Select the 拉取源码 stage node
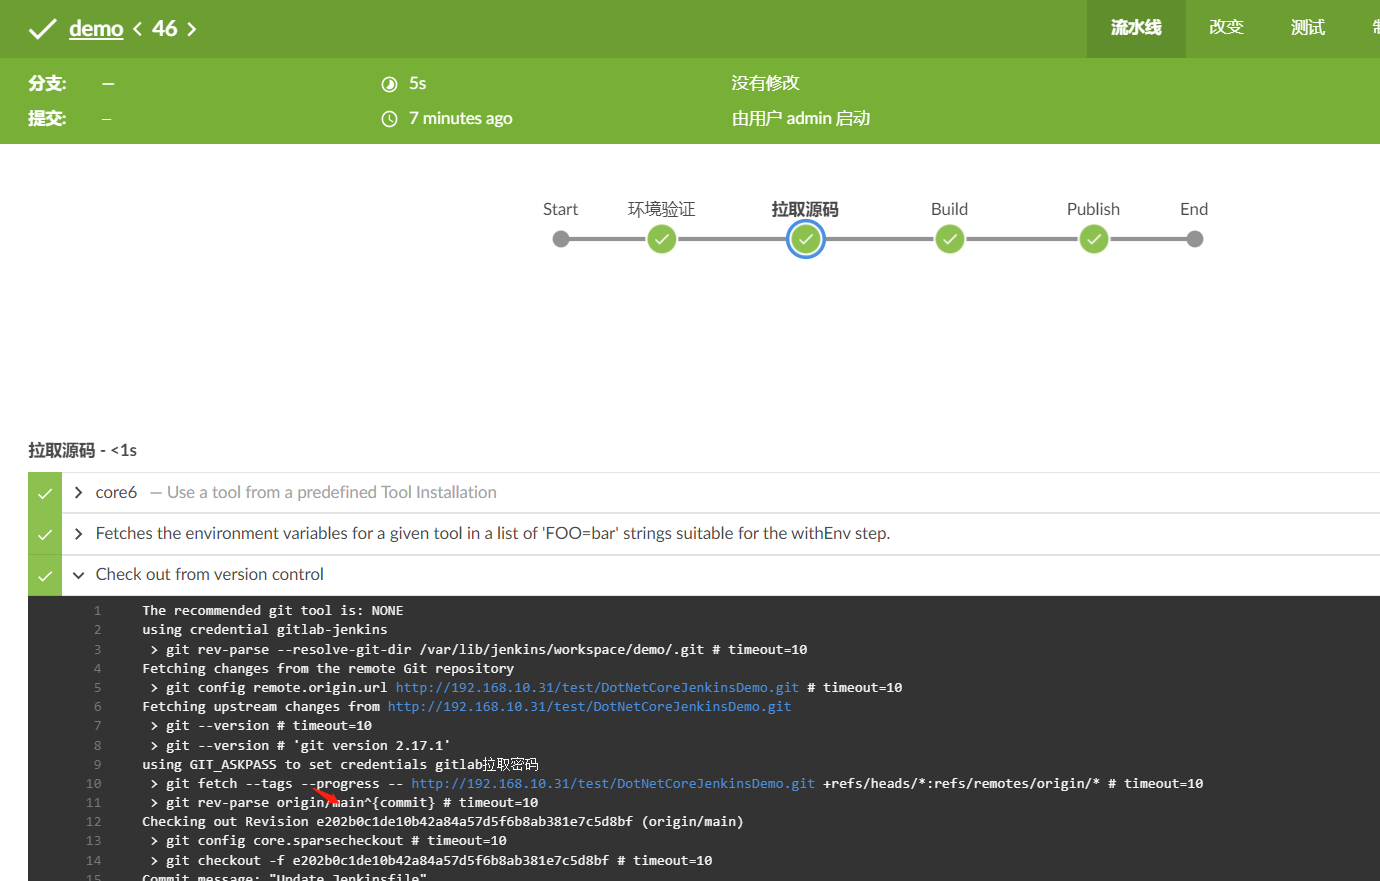This screenshot has height=881, width=1380. (805, 239)
